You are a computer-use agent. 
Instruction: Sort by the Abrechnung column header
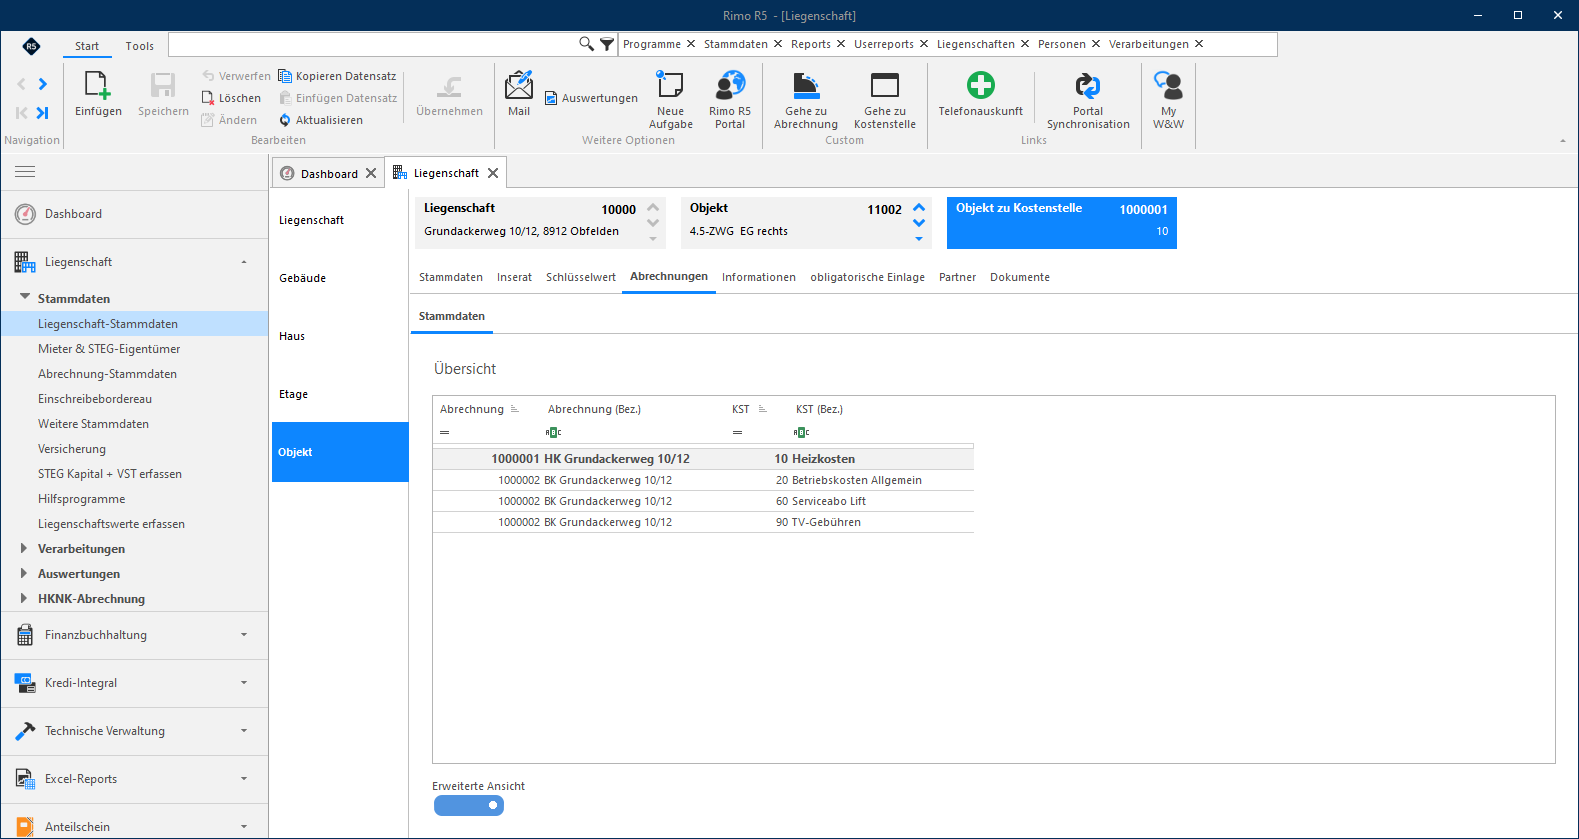point(472,409)
